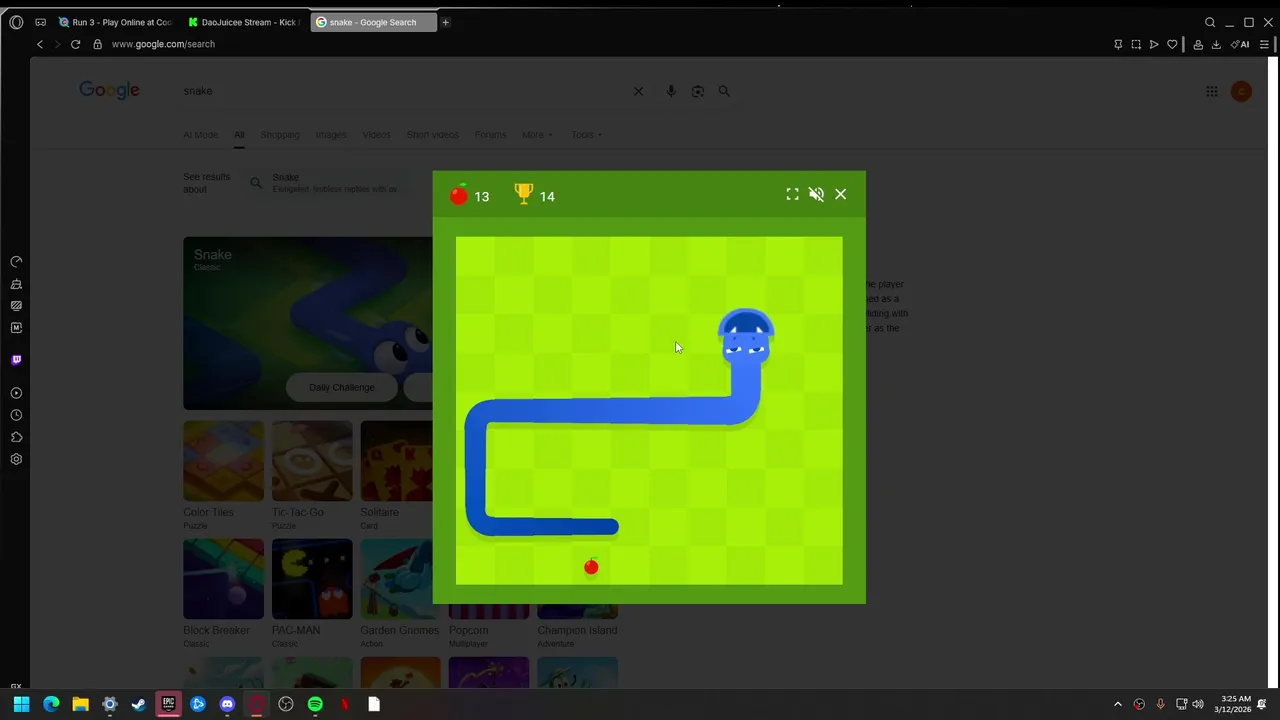
Task: Open Discord from the taskbar
Action: coord(227,704)
